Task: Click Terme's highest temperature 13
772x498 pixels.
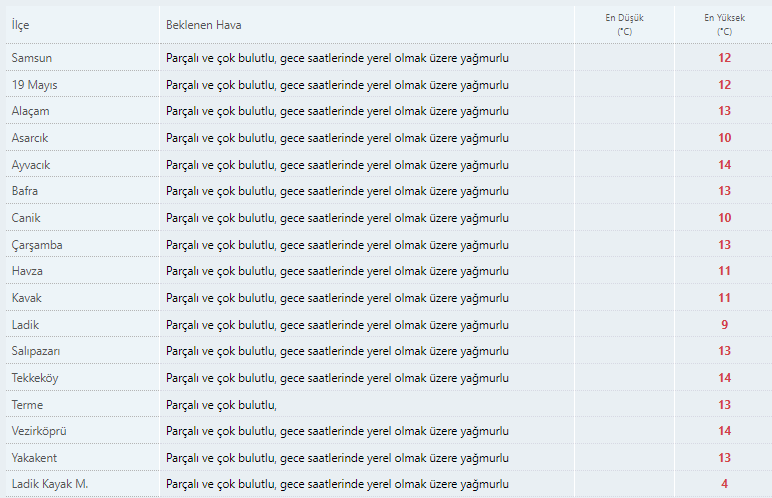Action: tap(724, 405)
